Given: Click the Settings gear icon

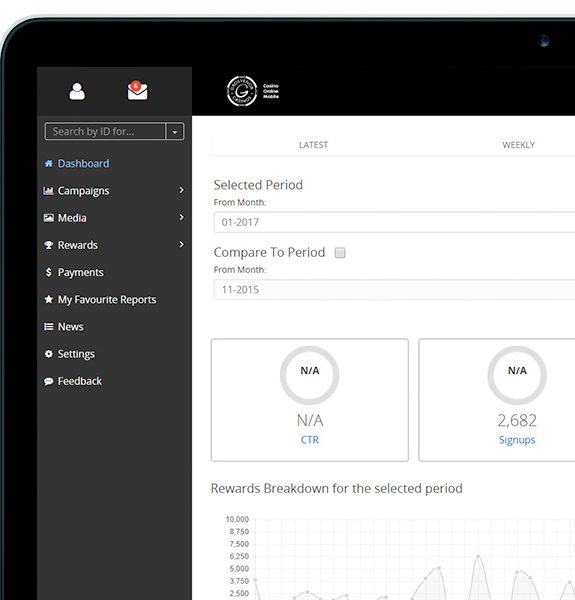Looking at the screenshot, I should [x=49, y=354].
